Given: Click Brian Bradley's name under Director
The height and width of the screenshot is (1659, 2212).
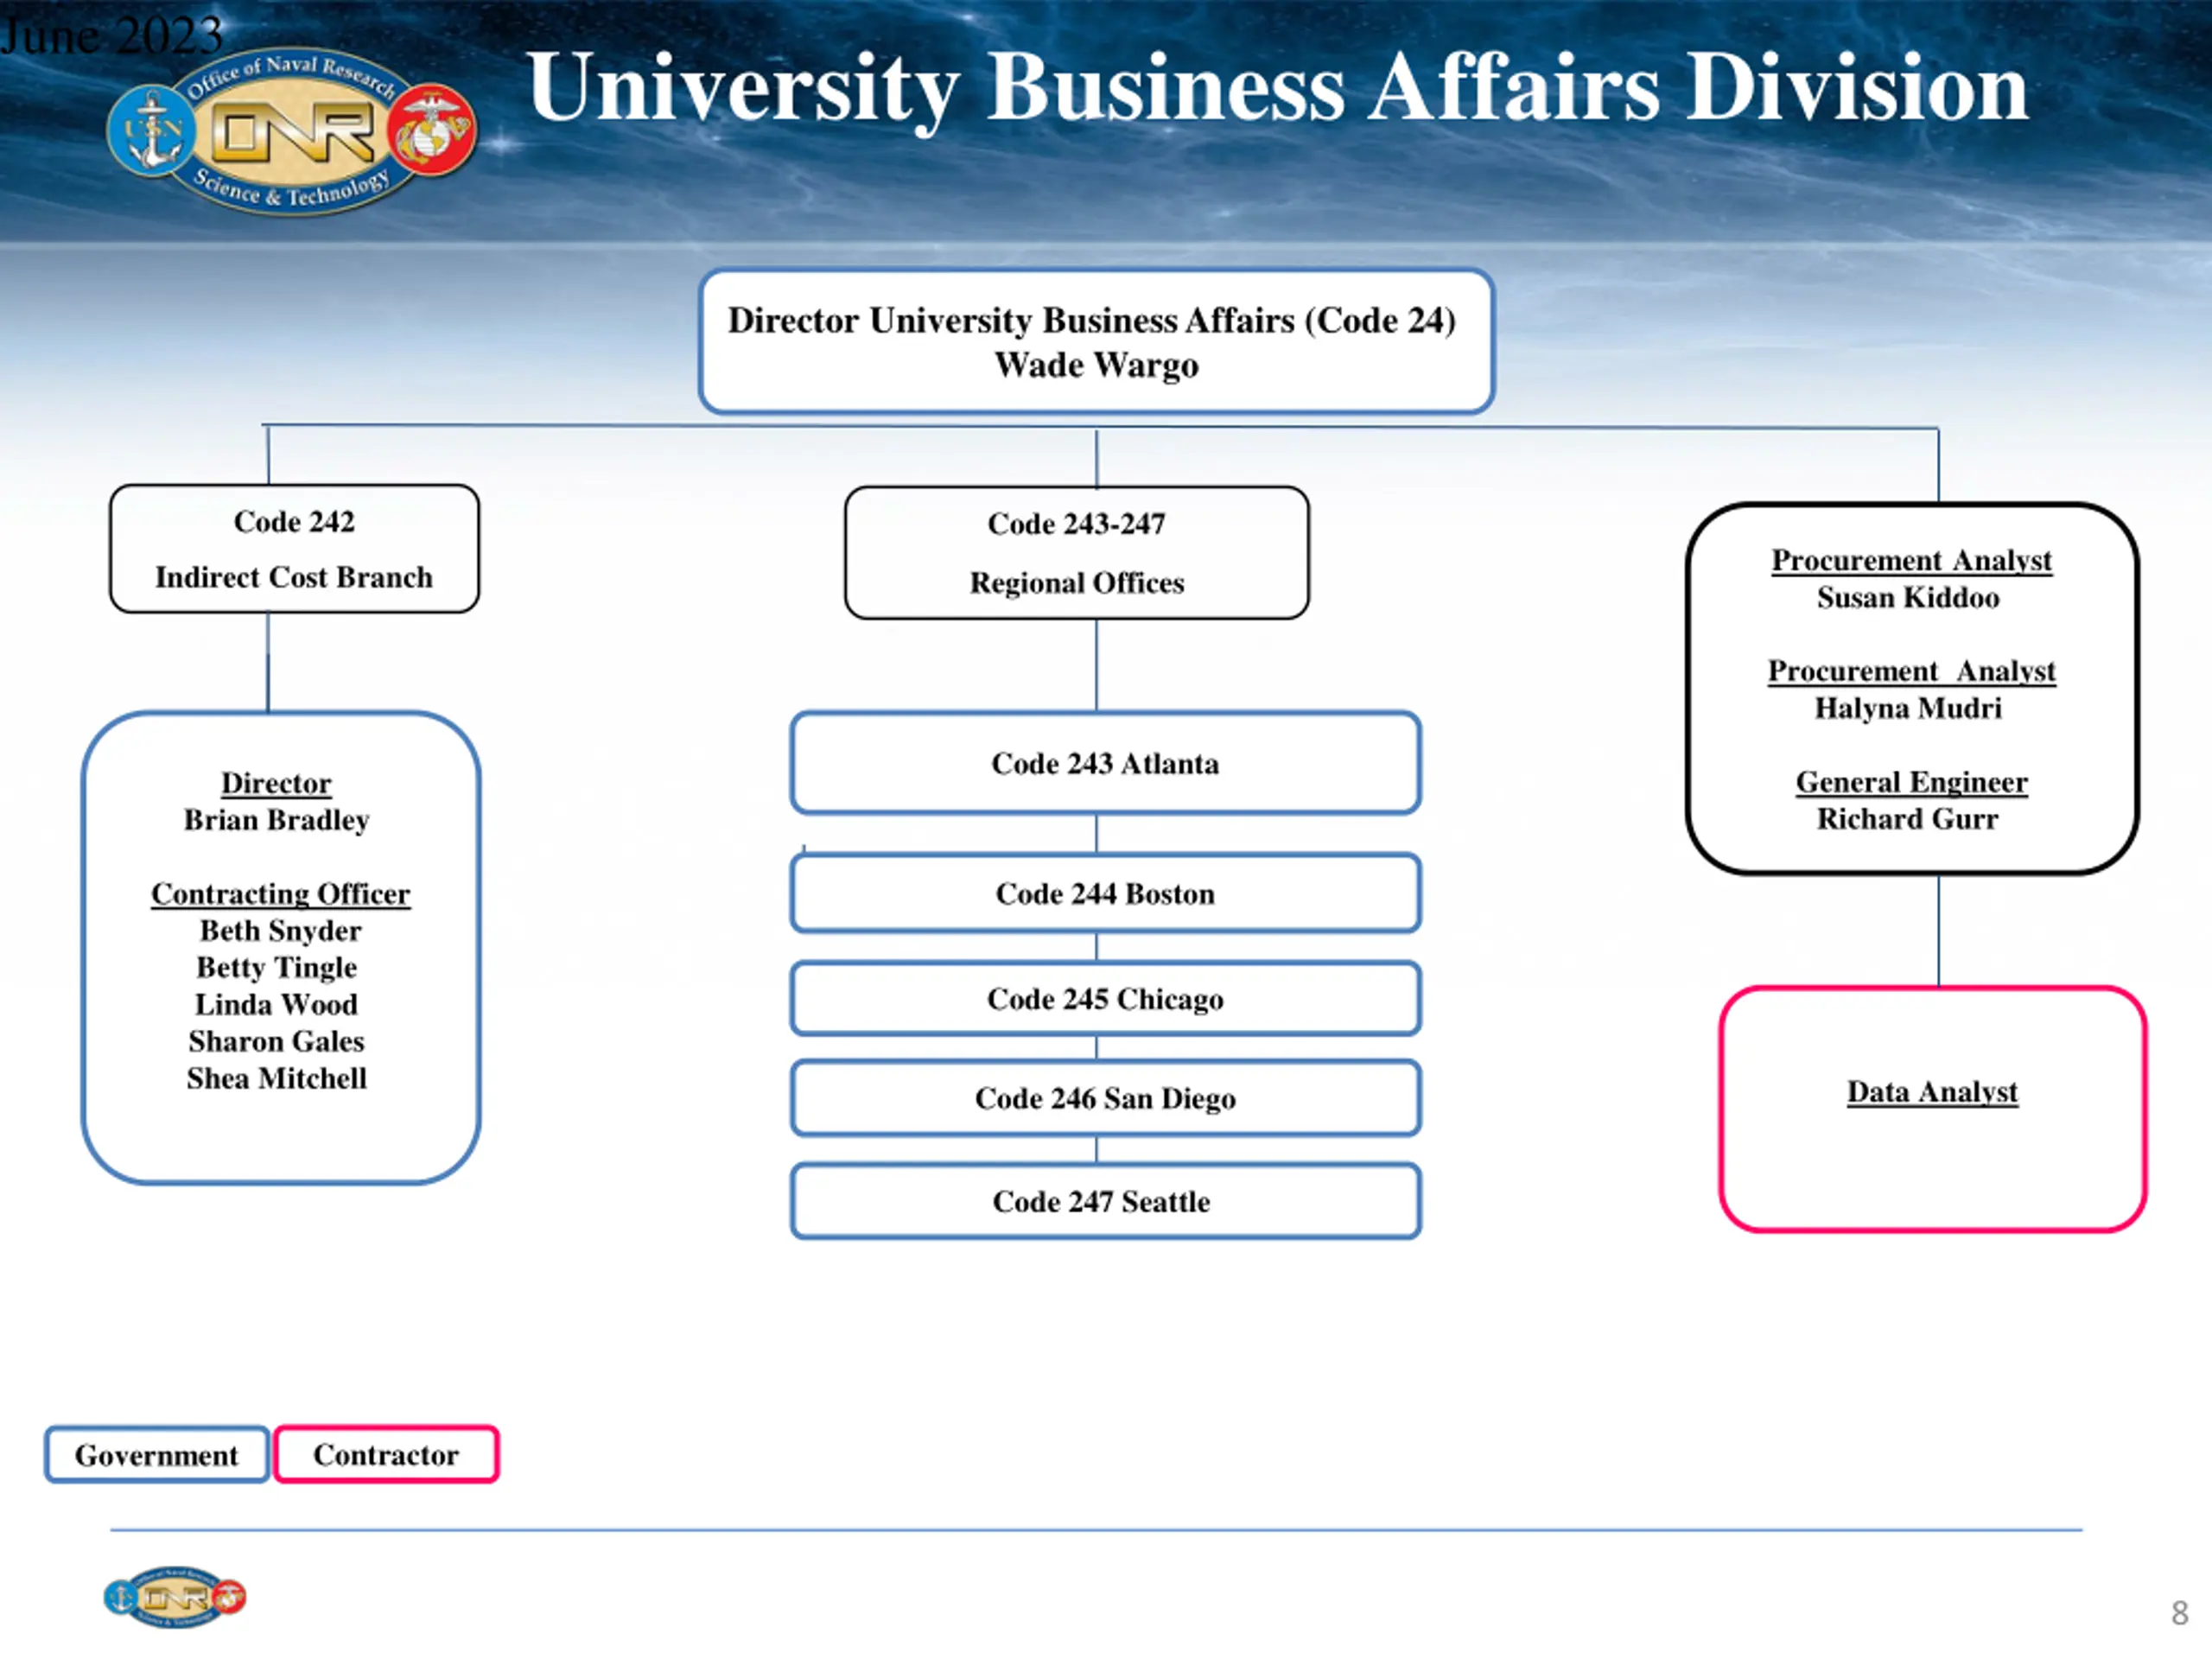Looking at the screenshot, I should click(x=277, y=820).
